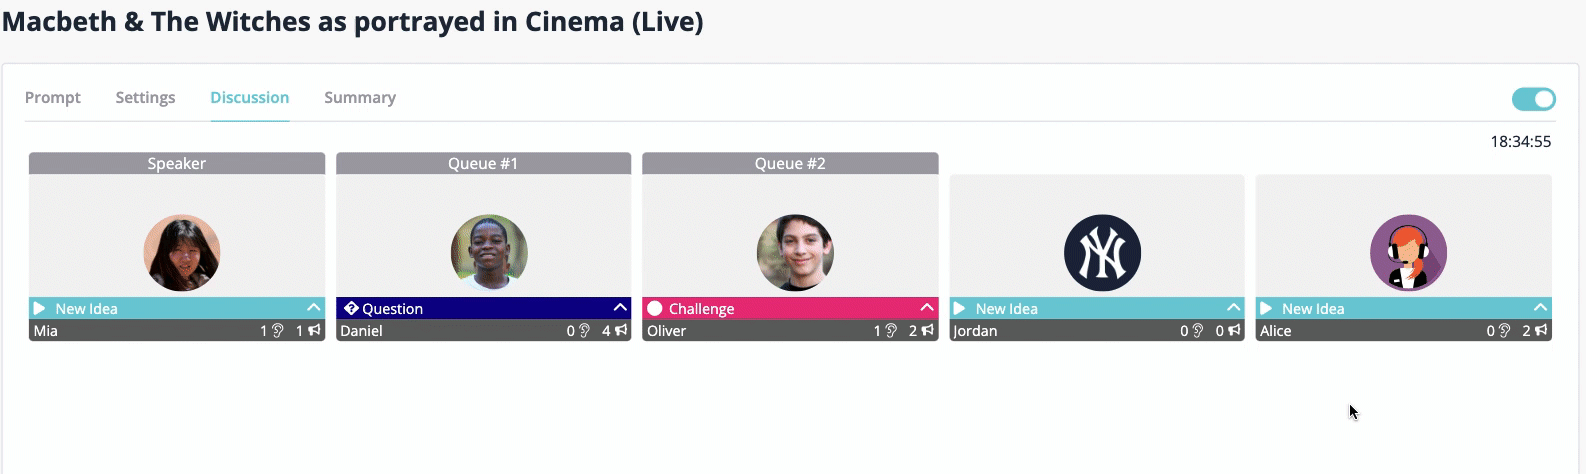The height and width of the screenshot is (474, 1586).
Task: Click the diamond Question icon on Daniel's card
Action: click(350, 308)
